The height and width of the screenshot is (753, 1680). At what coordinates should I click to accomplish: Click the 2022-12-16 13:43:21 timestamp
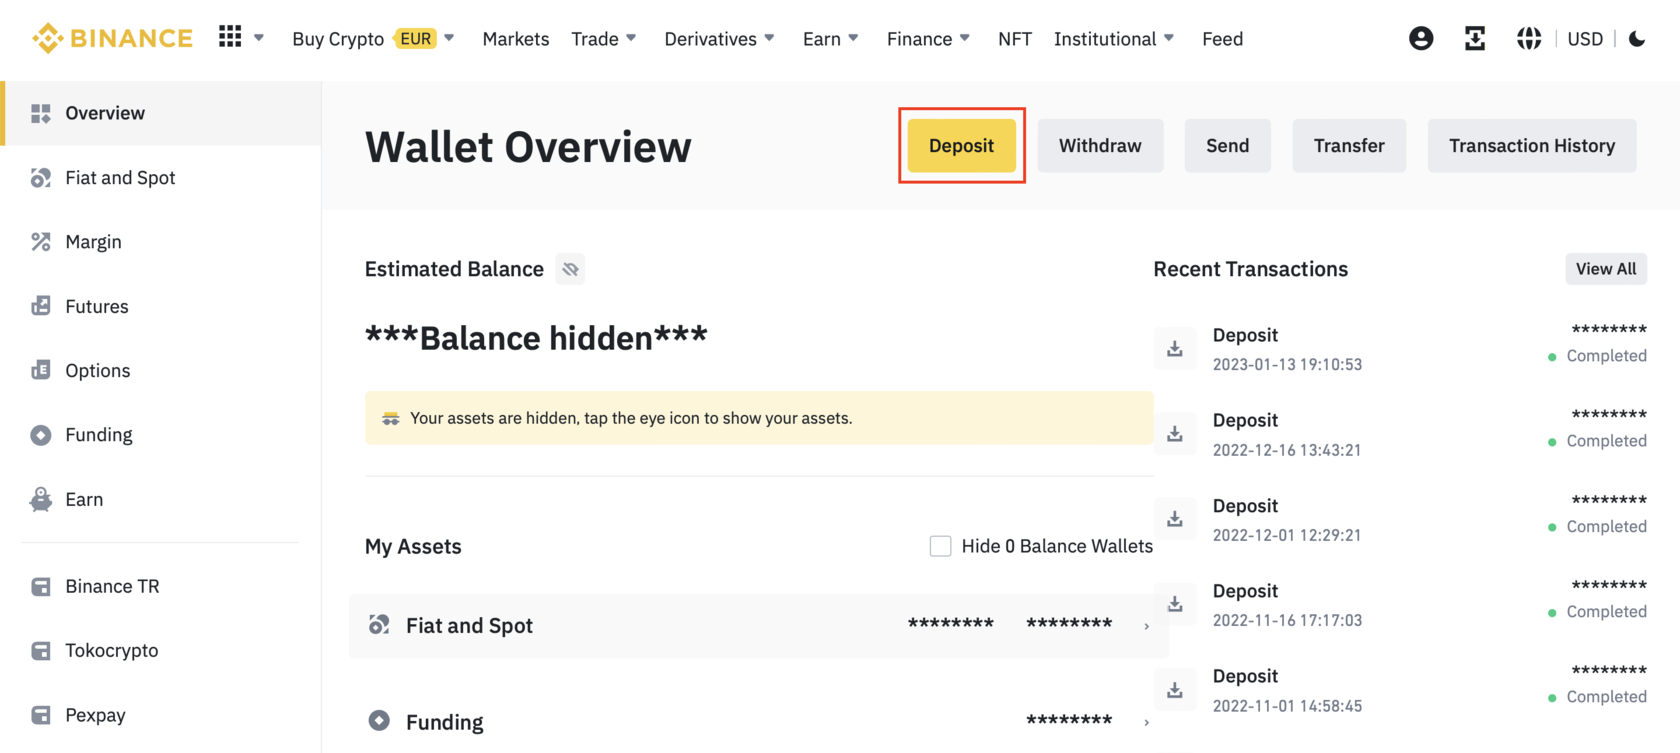click(x=1287, y=450)
